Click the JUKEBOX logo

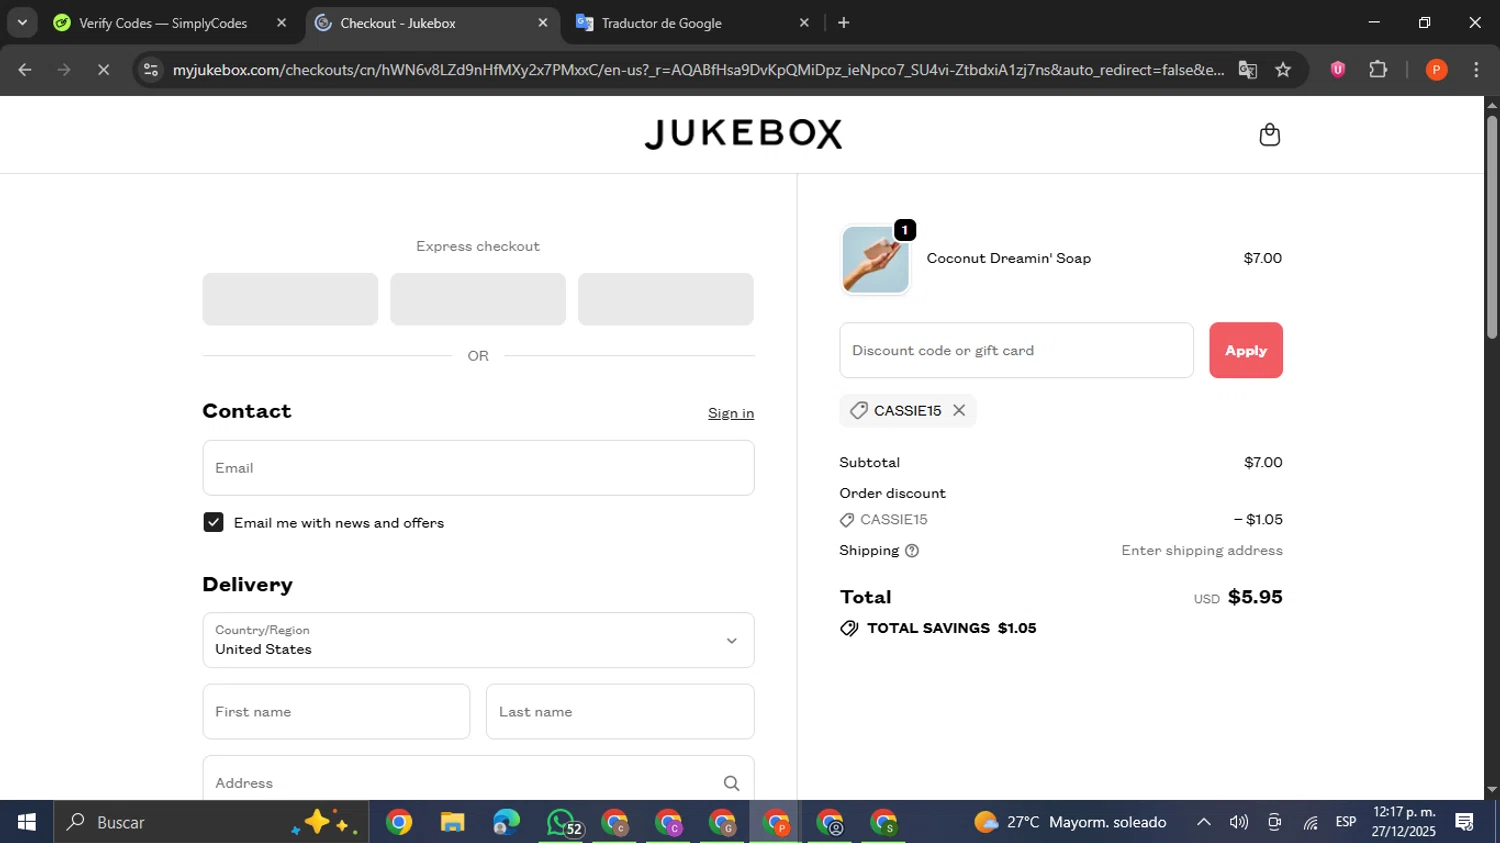click(743, 134)
